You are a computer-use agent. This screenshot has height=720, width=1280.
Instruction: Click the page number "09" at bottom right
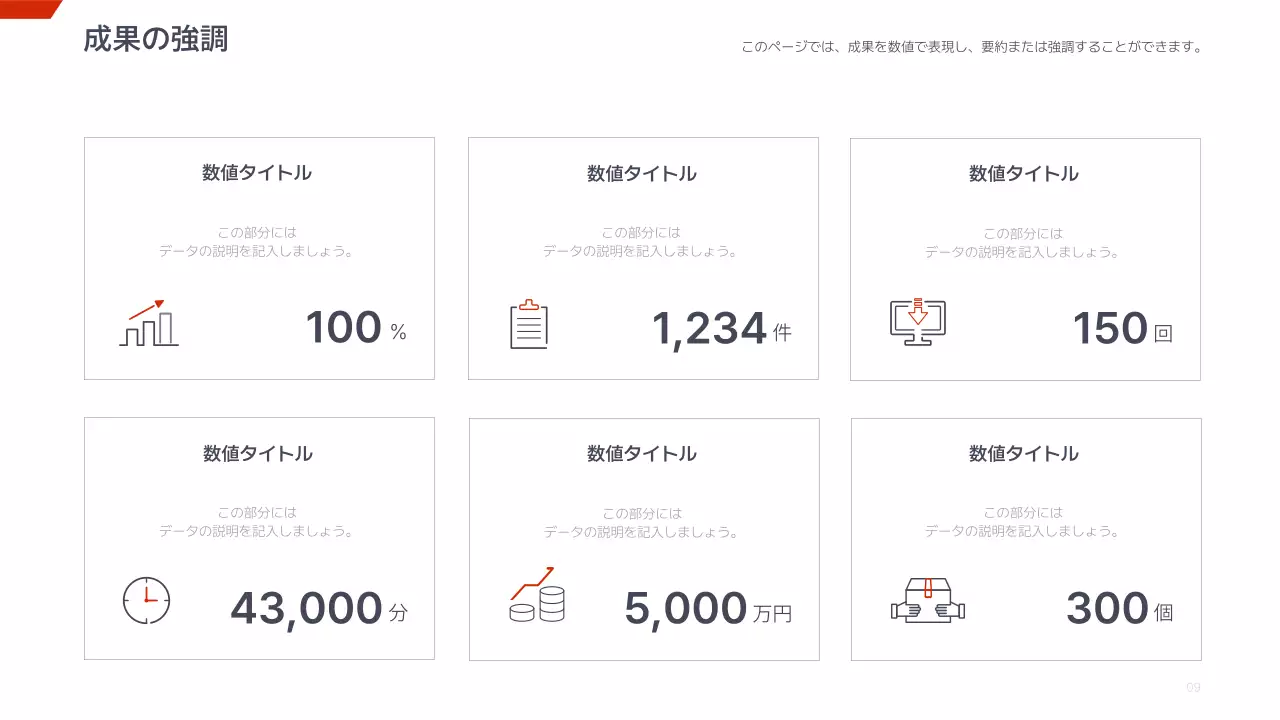point(1192,687)
